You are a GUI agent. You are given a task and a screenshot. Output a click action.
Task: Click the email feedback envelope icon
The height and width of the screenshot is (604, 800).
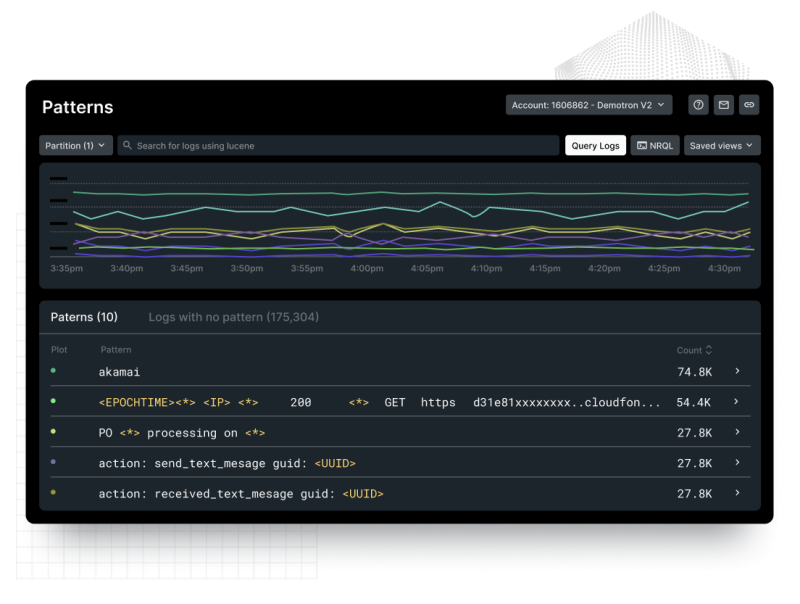[723, 105]
